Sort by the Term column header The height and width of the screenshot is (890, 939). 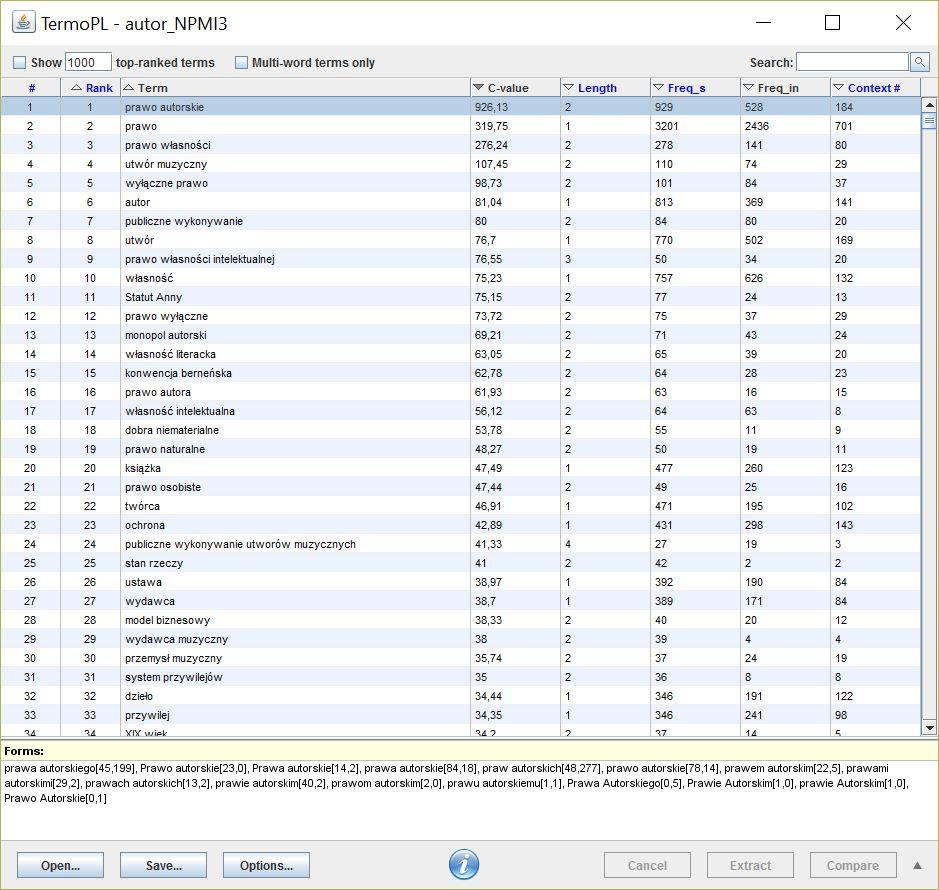pos(296,87)
